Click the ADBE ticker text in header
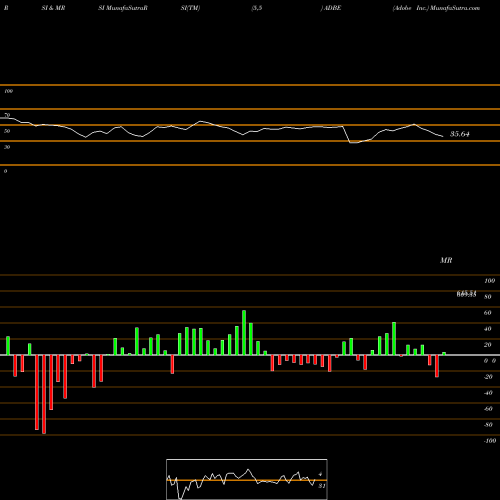The image size is (500, 500). pos(332,8)
